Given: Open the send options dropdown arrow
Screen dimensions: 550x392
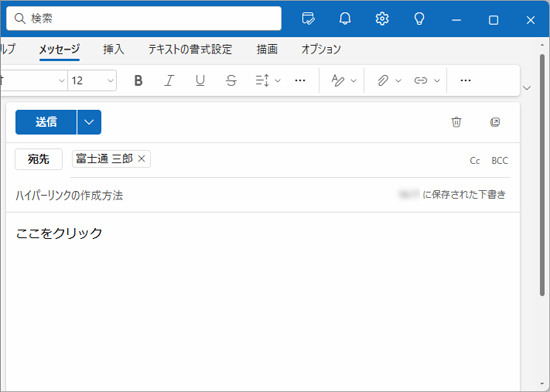Looking at the screenshot, I should pos(89,122).
